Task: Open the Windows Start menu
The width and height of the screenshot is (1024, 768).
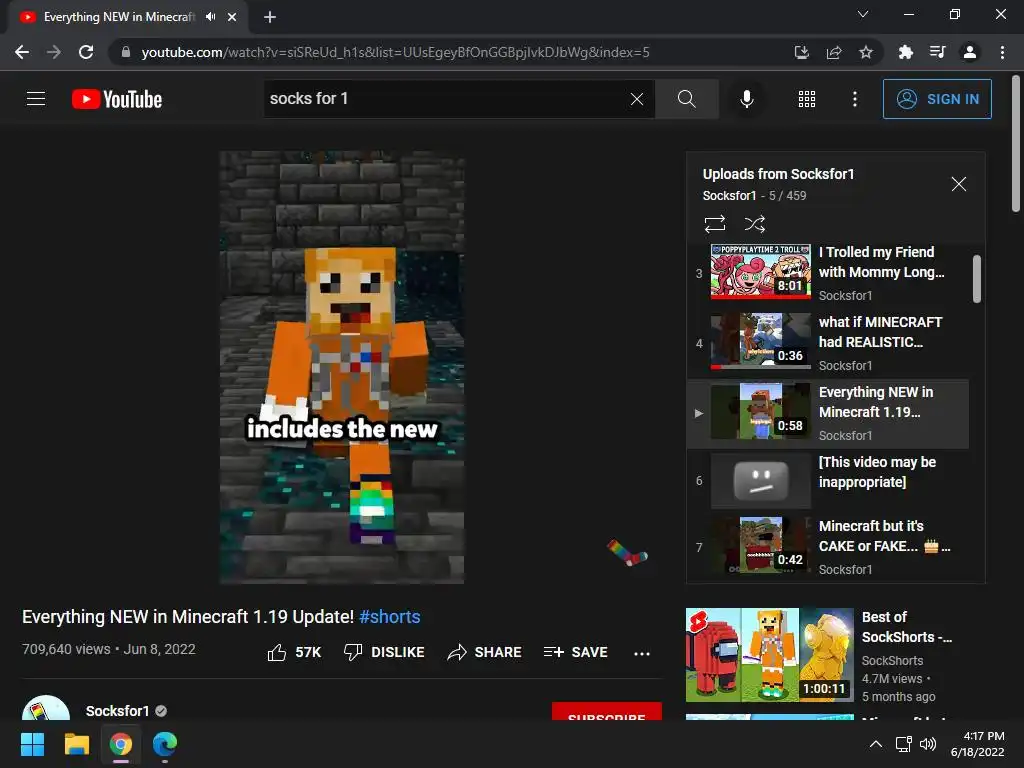Action: click(32, 744)
